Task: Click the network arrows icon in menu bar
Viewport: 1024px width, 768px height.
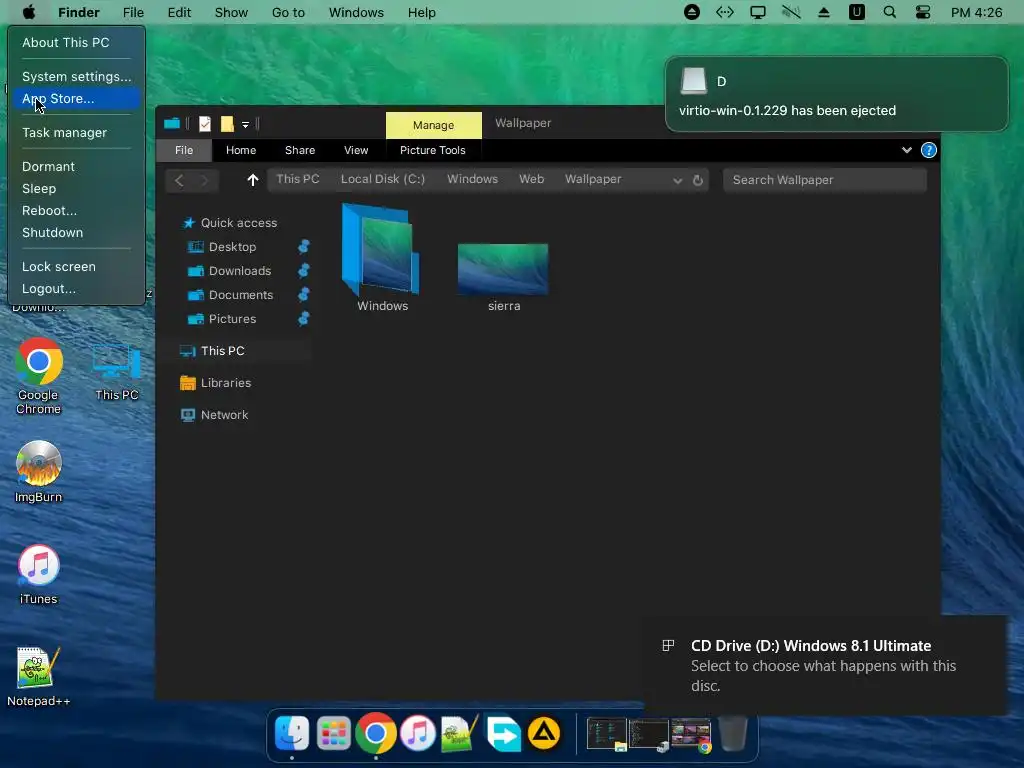Action: [x=725, y=12]
